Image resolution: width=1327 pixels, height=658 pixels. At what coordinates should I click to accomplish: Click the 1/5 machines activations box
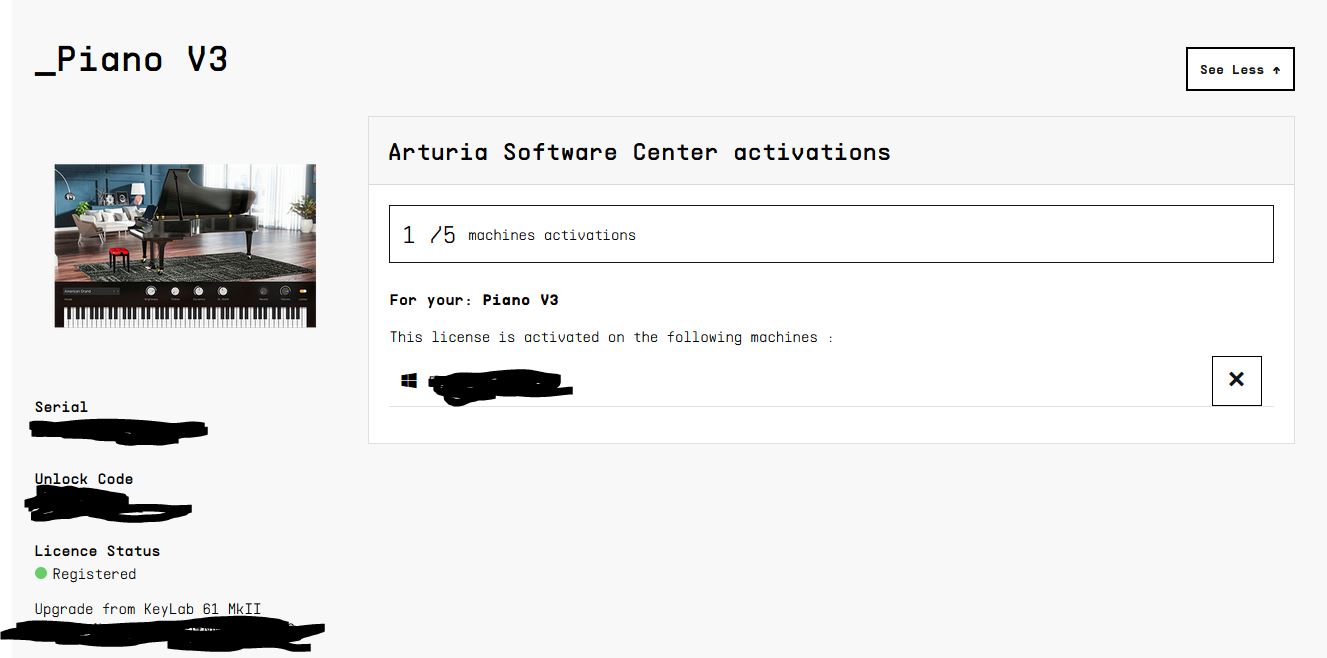831,234
